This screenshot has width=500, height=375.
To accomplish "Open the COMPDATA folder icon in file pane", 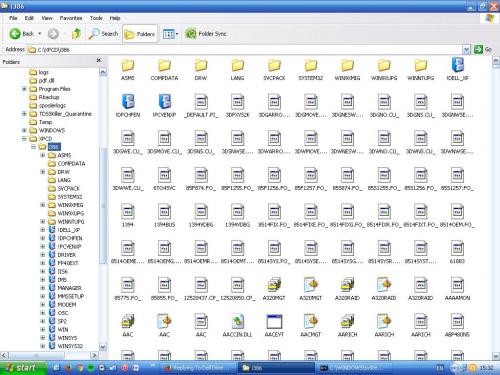I will [164, 66].
